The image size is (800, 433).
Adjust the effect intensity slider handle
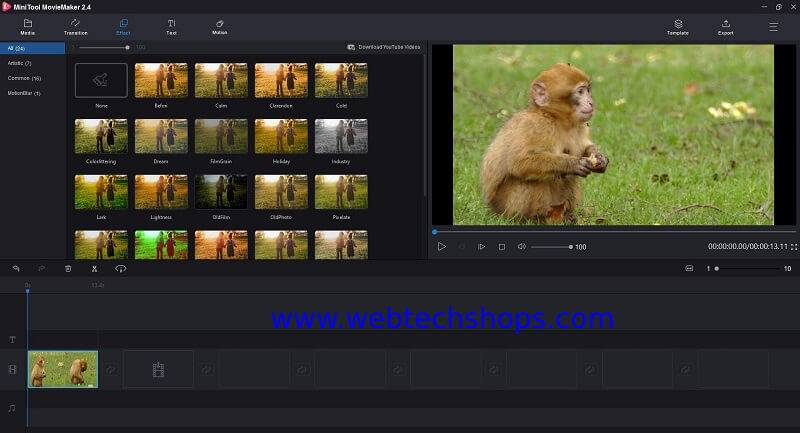[127, 47]
